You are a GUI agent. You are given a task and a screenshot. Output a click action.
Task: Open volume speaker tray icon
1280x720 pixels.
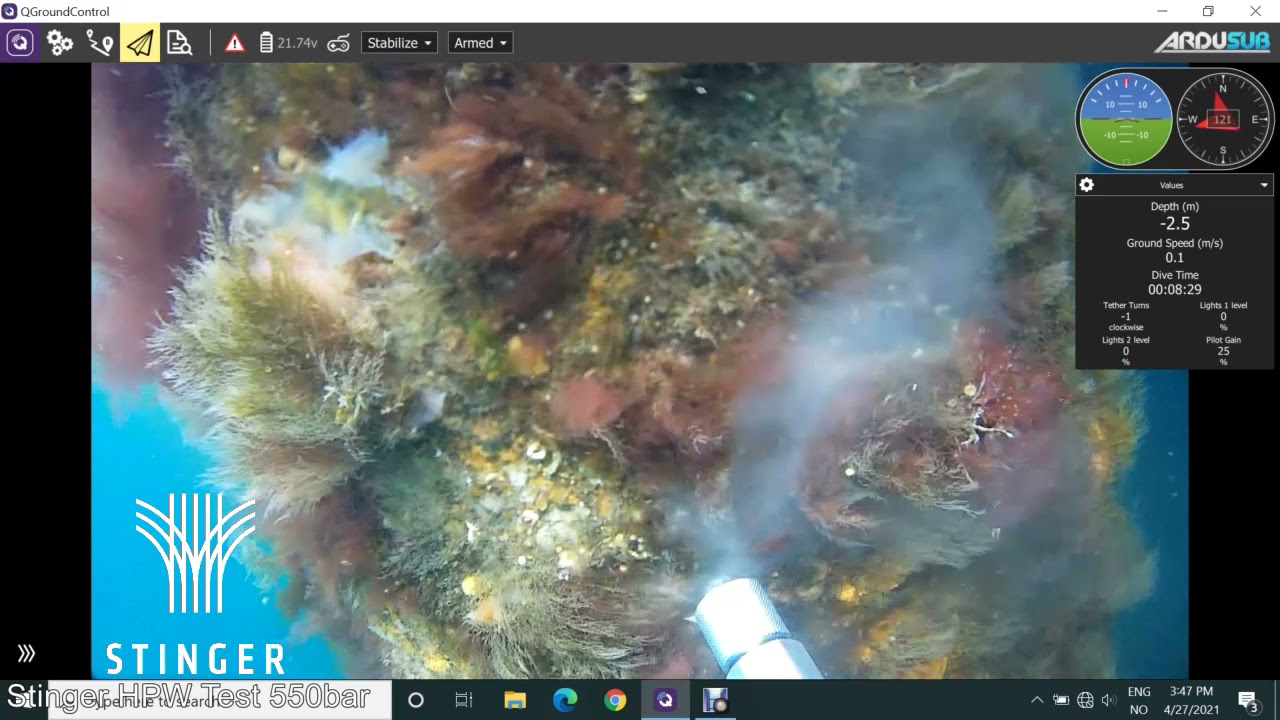pos(1109,700)
